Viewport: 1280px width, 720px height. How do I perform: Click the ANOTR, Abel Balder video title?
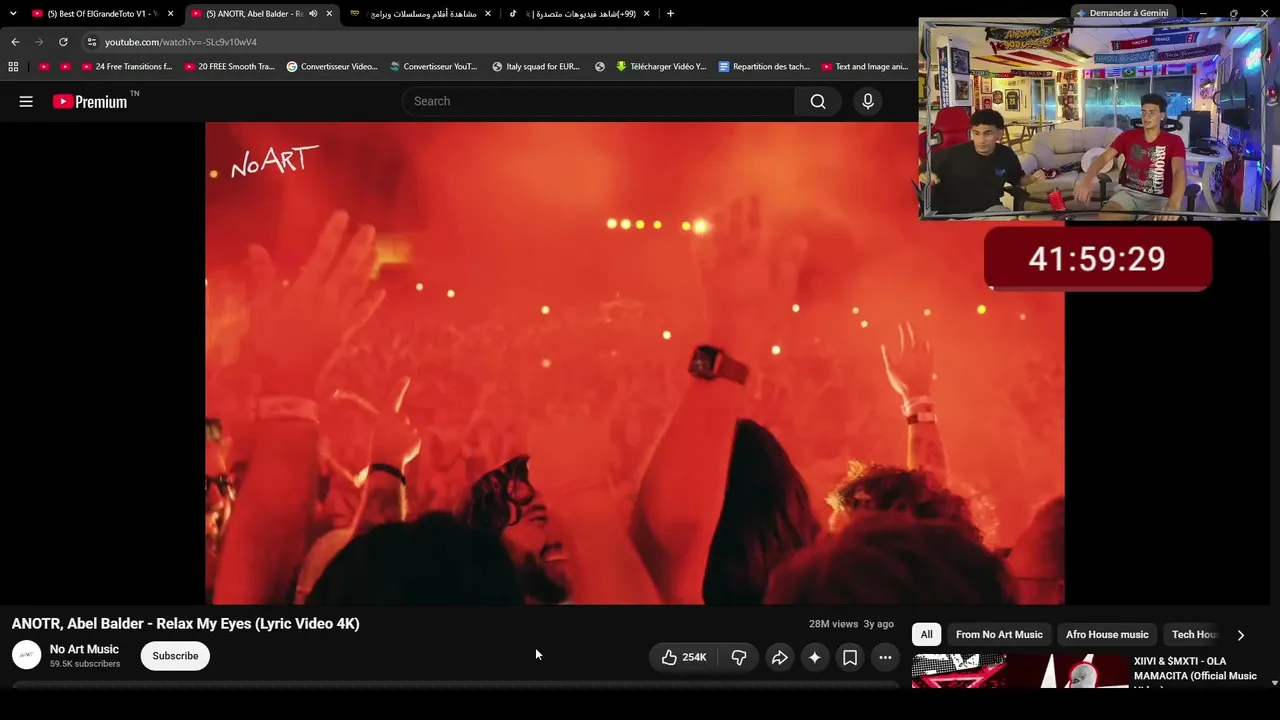point(185,624)
